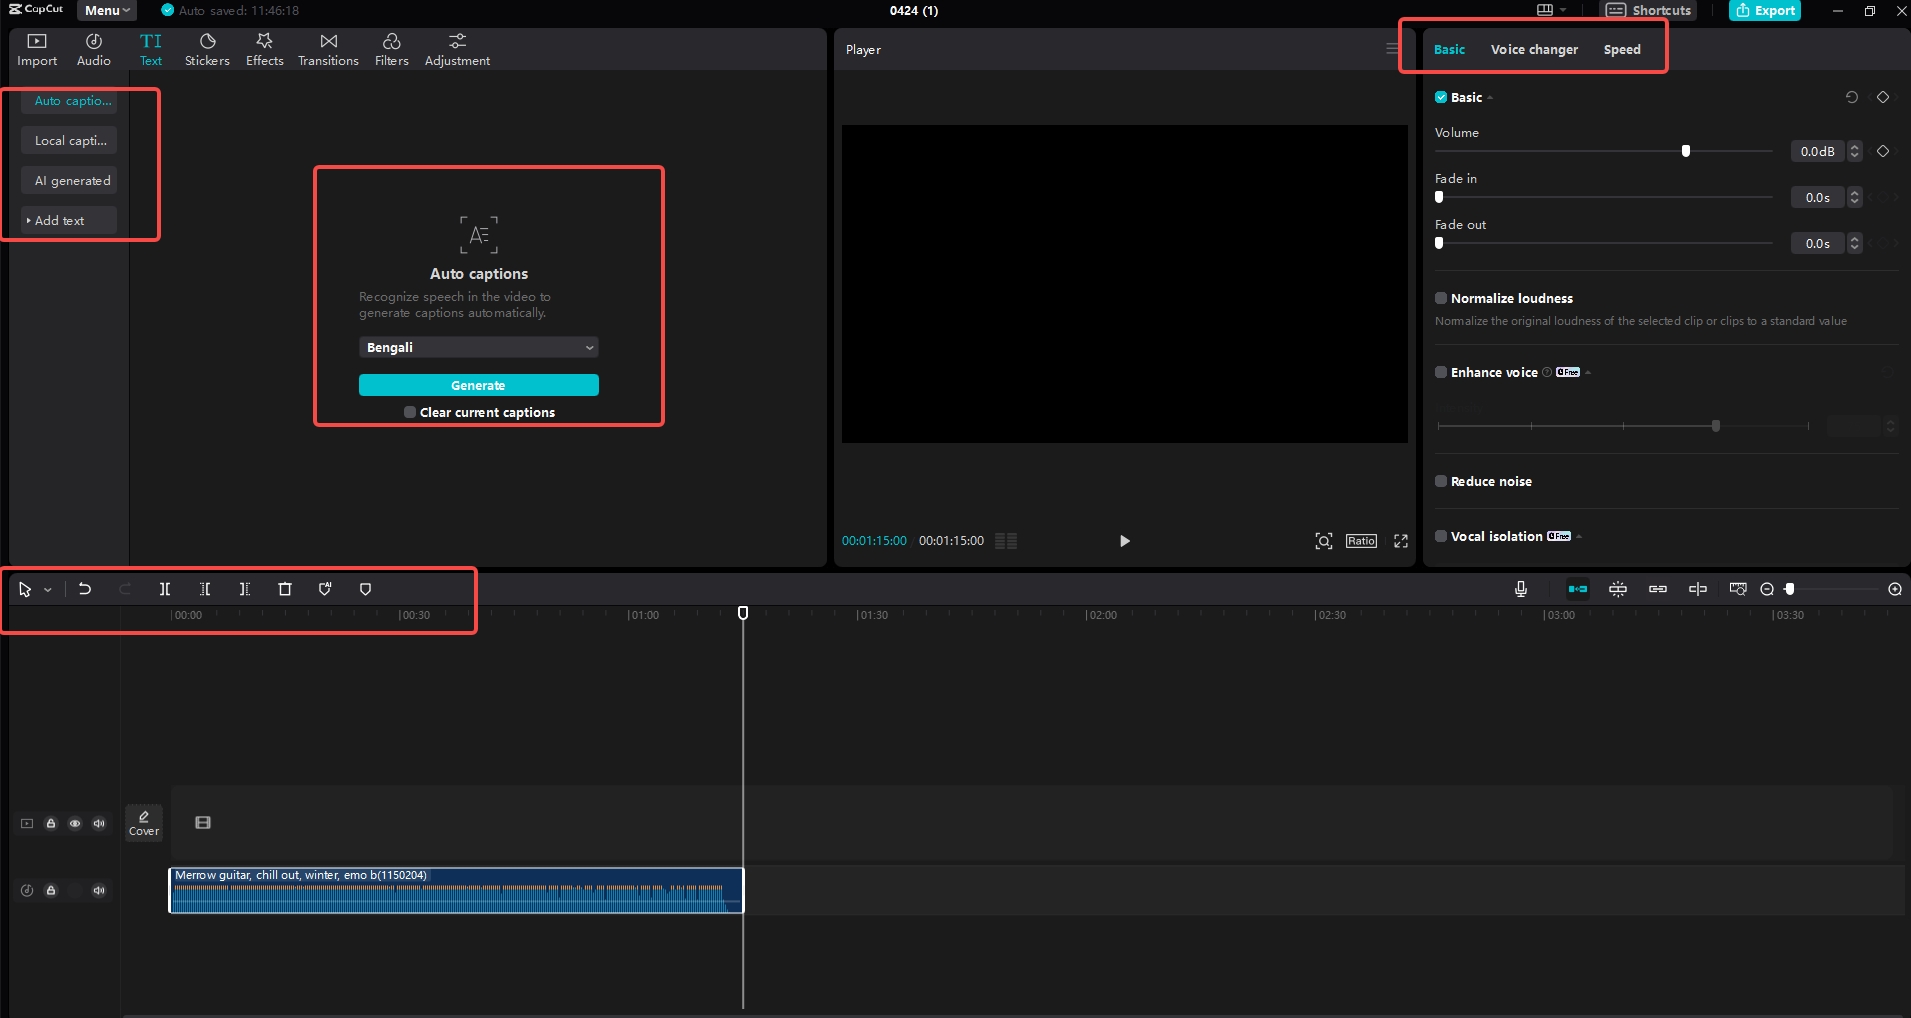Open the Filters panel
This screenshot has width=1911, height=1018.
390,48
